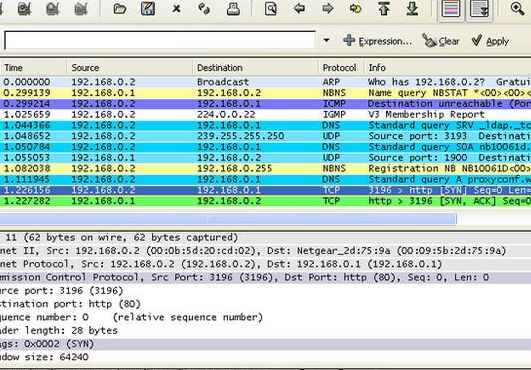Screen dimensions: 531x370
Task: Sort packets by the Protocol column
Action: [x=341, y=68]
